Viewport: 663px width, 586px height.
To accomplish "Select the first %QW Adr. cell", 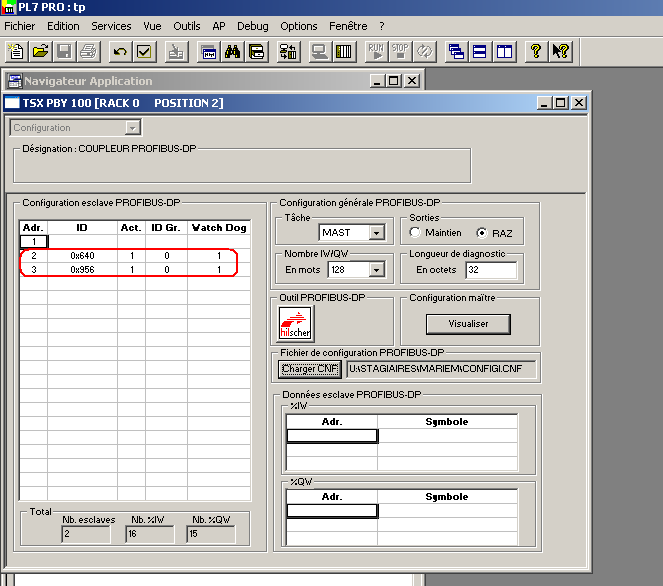I will tap(332, 511).
